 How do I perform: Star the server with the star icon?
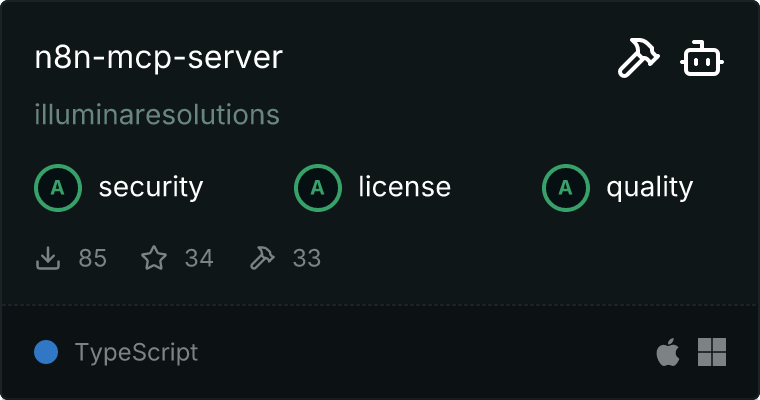[x=154, y=259]
